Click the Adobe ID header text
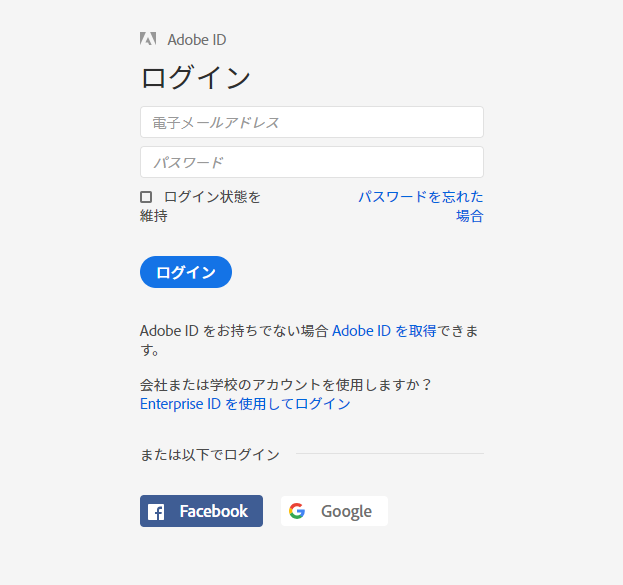Viewport: 623px width, 585px height. (197, 40)
